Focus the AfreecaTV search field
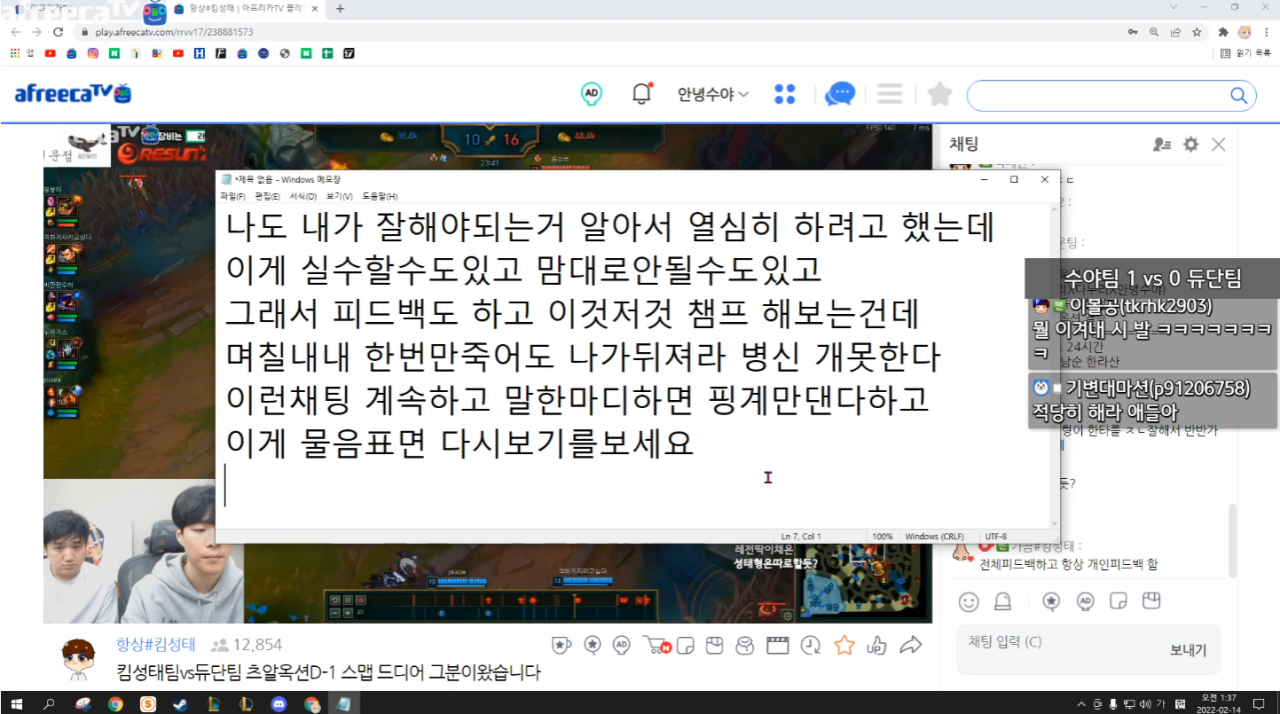The height and width of the screenshot is (714, 1280). pos(1097,95)
